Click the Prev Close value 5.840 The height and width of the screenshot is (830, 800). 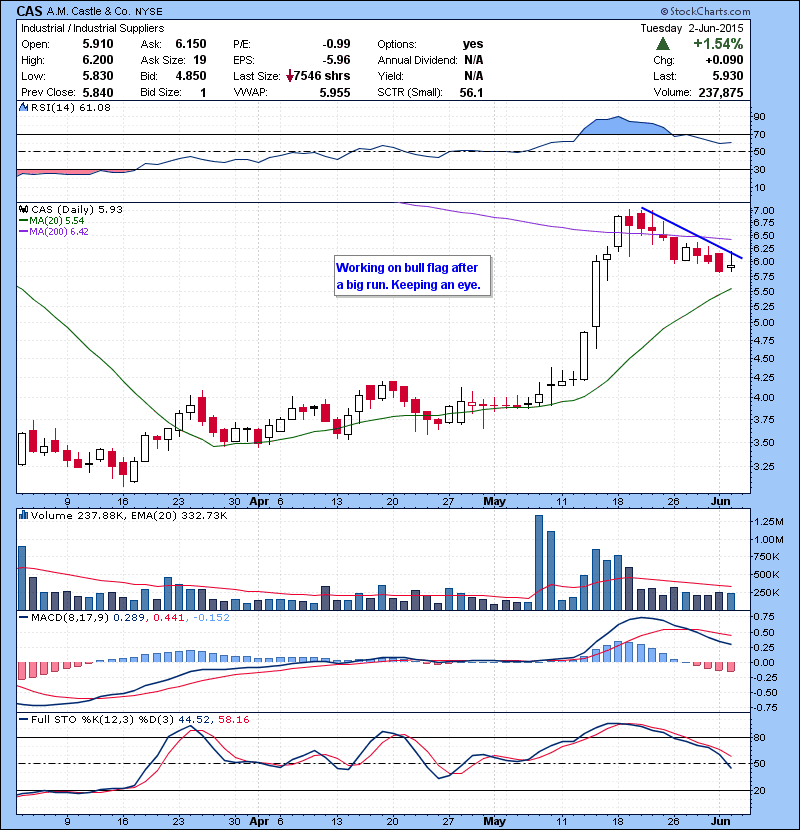[98, 93]
